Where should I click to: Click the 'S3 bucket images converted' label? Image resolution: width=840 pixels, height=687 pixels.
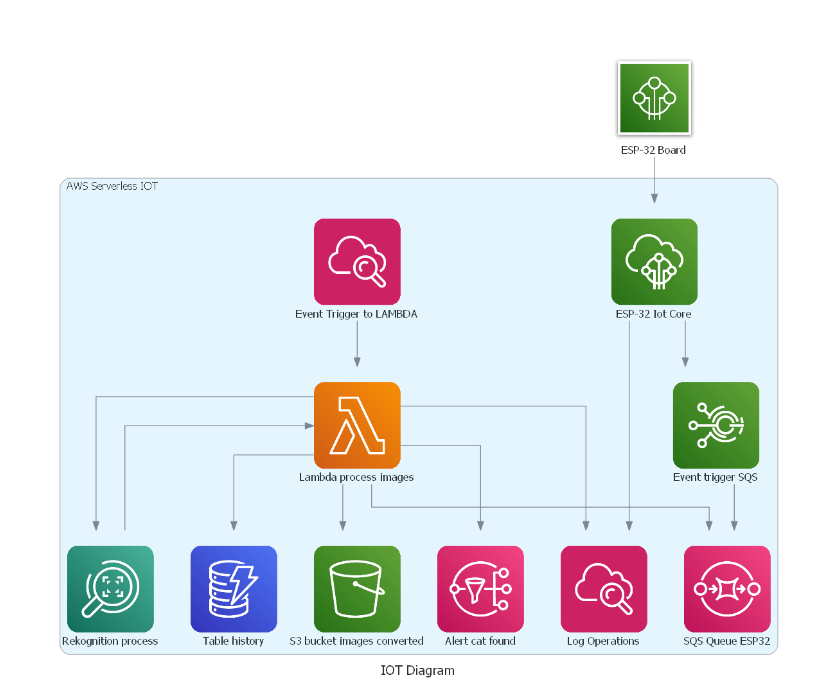pyautogui.click(x=356, y=641)
